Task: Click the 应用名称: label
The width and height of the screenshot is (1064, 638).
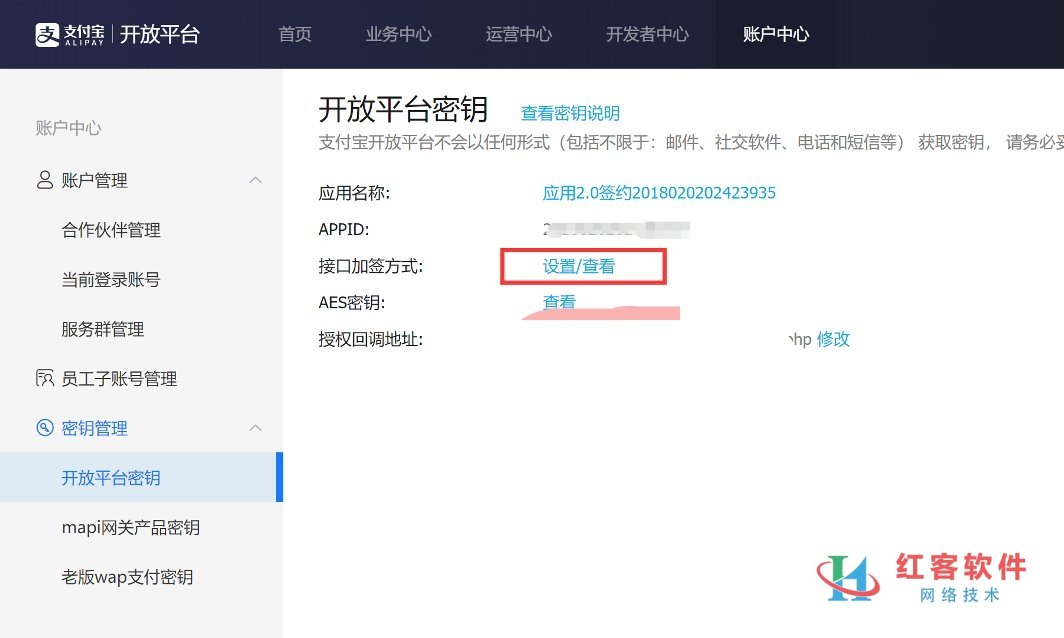Action: 354,193
